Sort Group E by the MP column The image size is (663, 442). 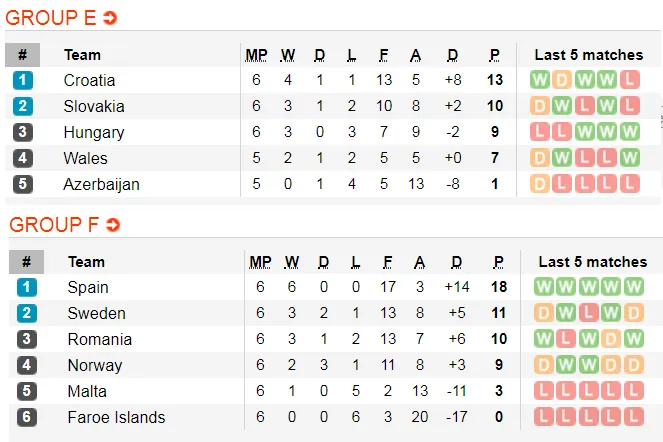(x=256, y=55)
